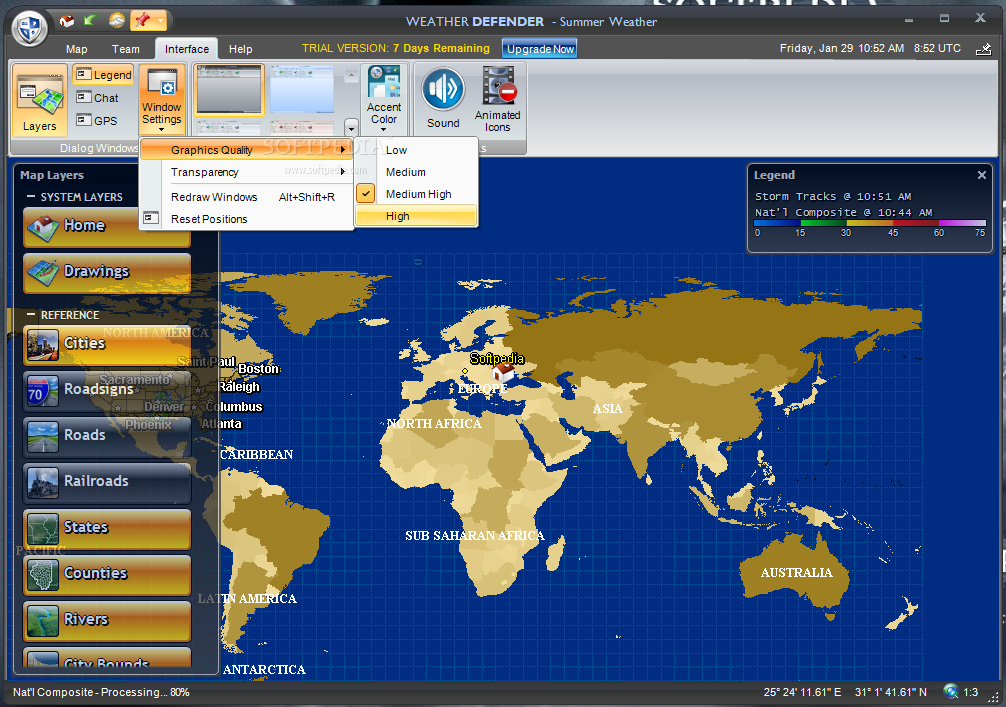
Task: Click the ASIA map label
Action: (x=608, y=409)
